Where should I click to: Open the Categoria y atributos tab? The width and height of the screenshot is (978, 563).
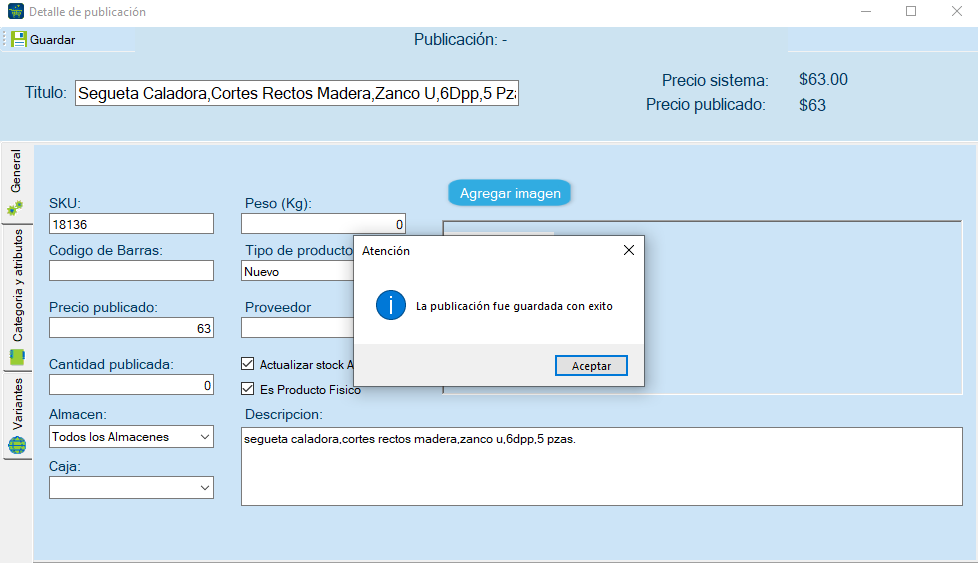(x=17, y=297)
